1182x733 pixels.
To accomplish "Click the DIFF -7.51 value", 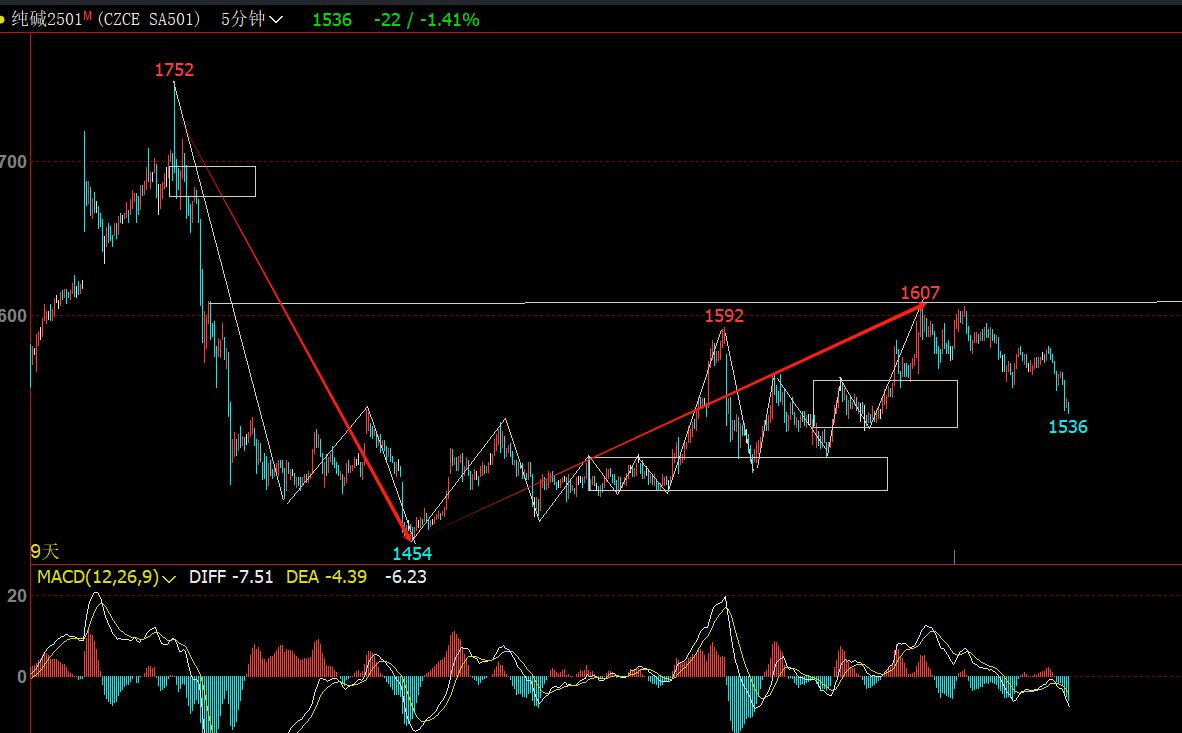I will coord(231,577).
